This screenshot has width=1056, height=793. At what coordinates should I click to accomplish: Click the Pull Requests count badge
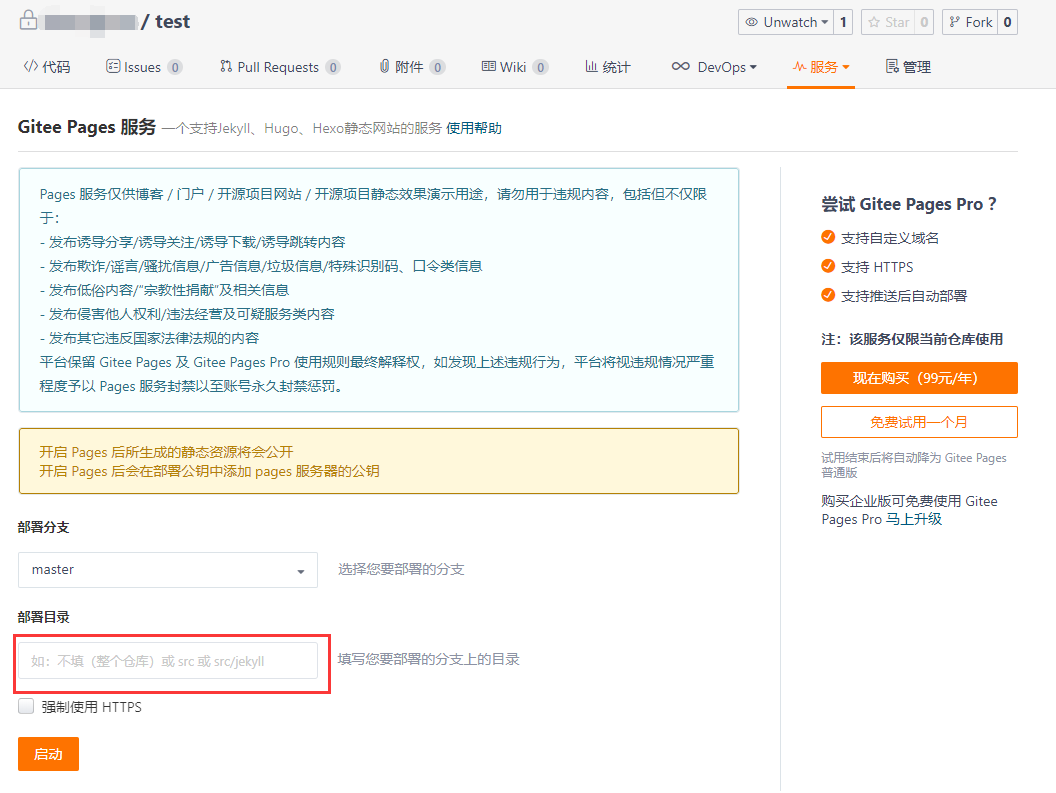pyautogui.click(x=333, y=67)
